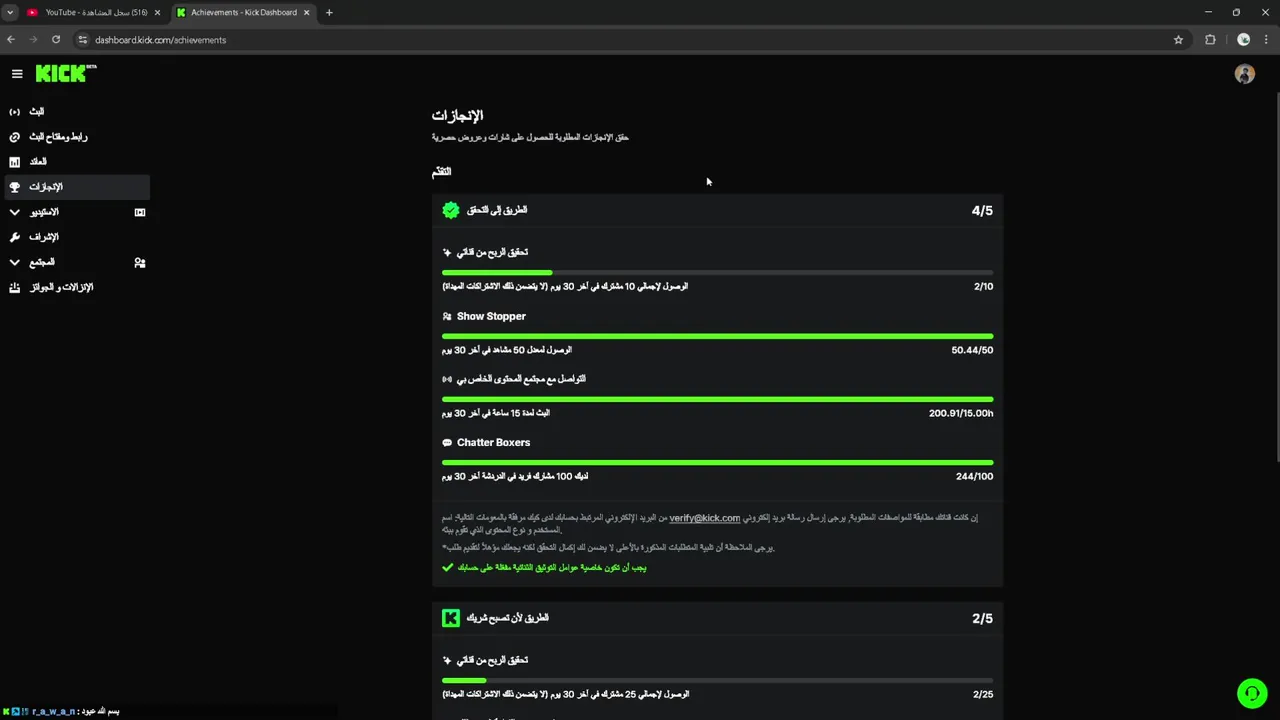Click the Kick logo
The image size is (1280, 720).
point(64,73)
